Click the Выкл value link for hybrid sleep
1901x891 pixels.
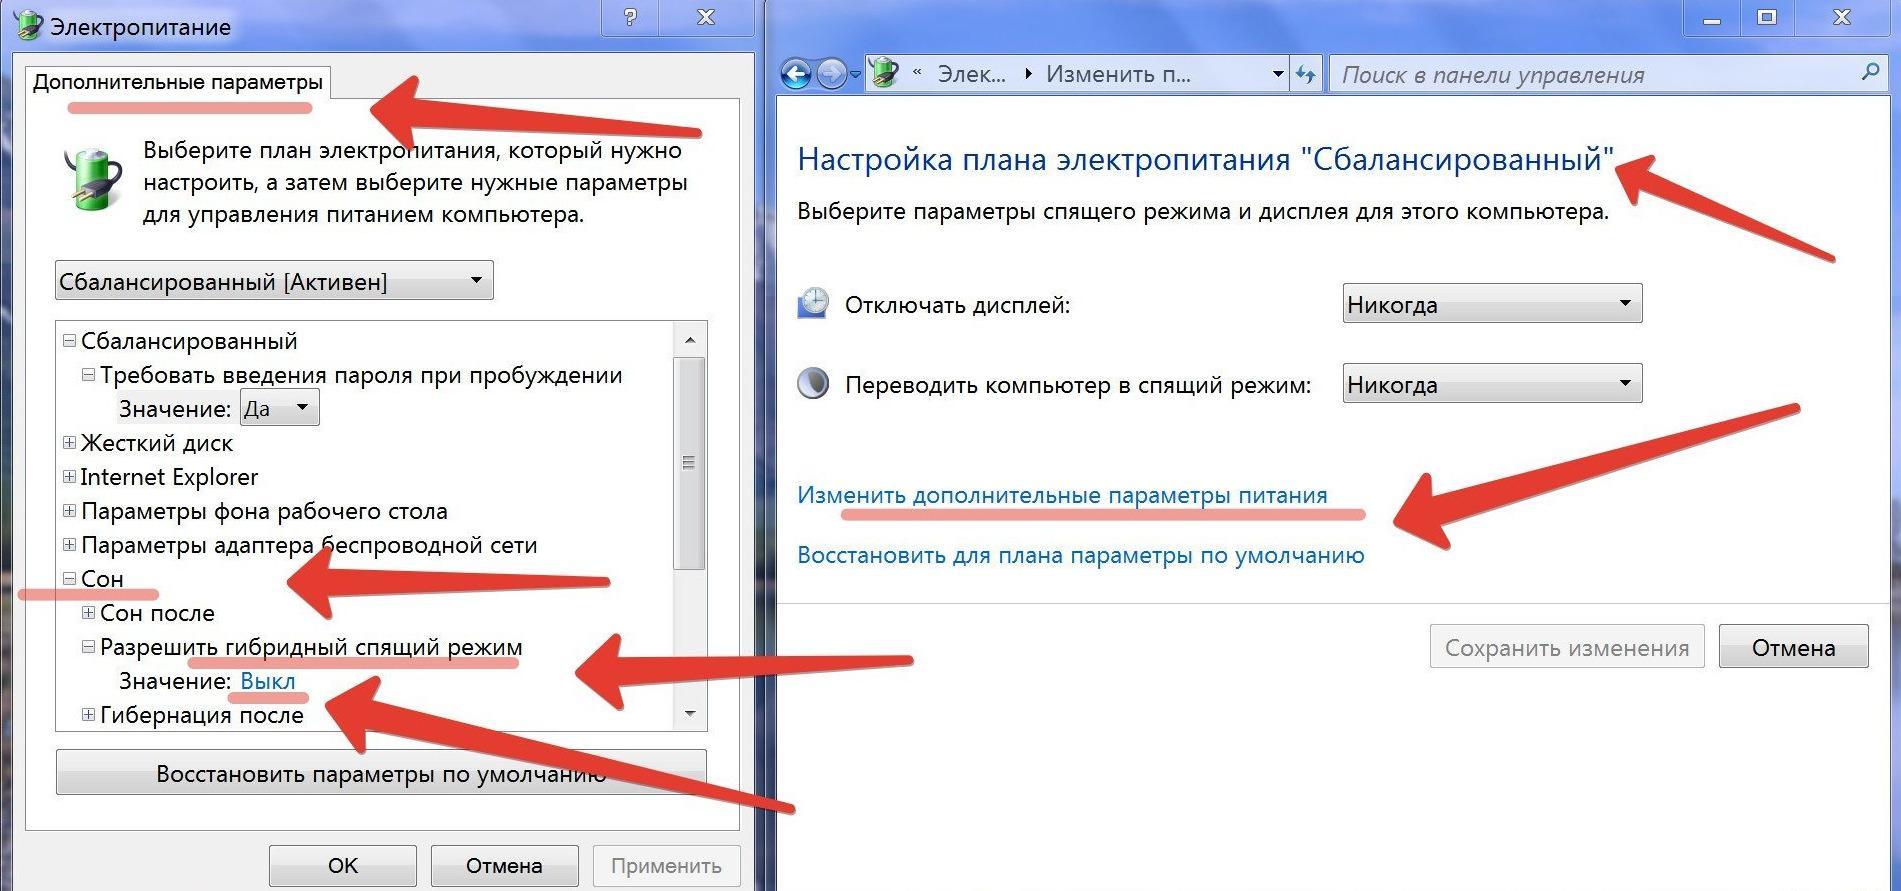pyautogui.click(x=268, y=681)
